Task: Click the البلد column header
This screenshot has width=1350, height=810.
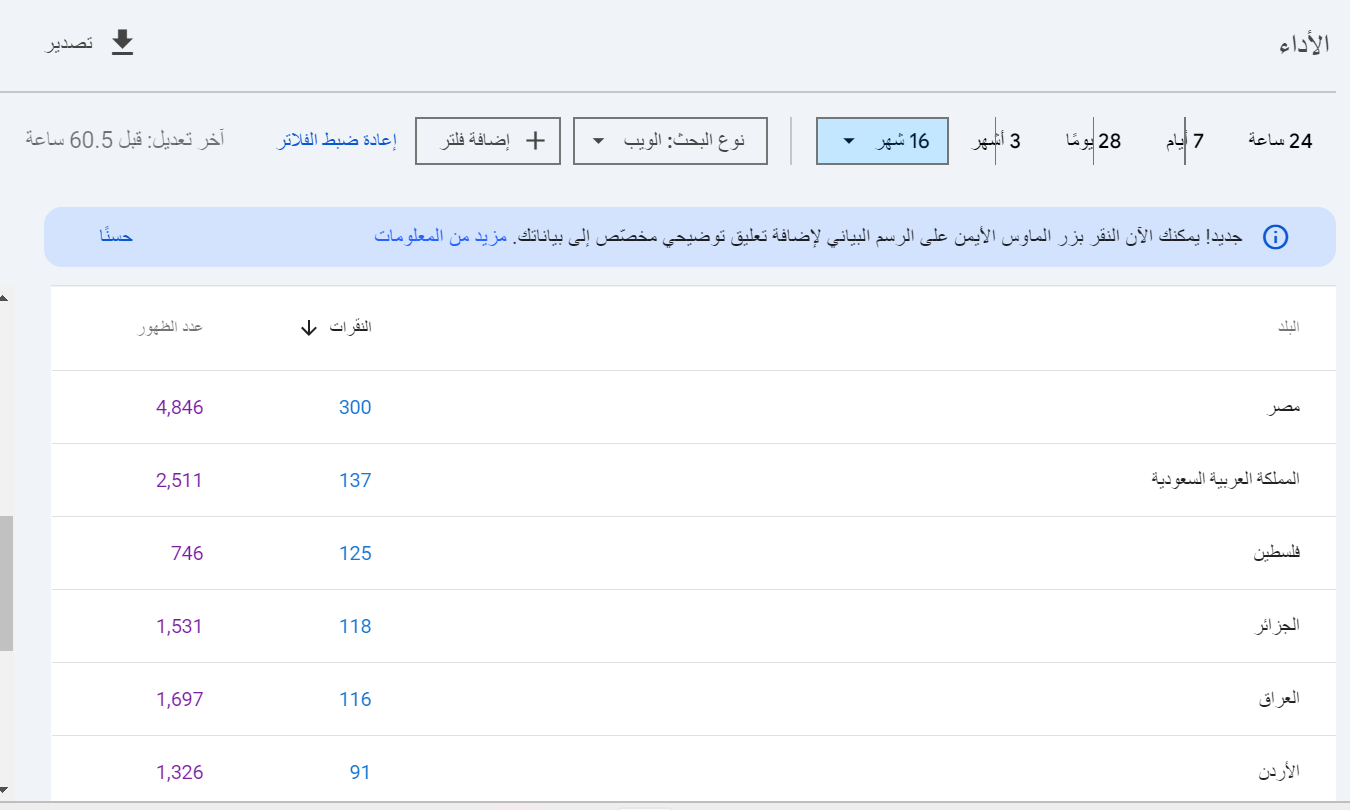Action: (1290, 328)
